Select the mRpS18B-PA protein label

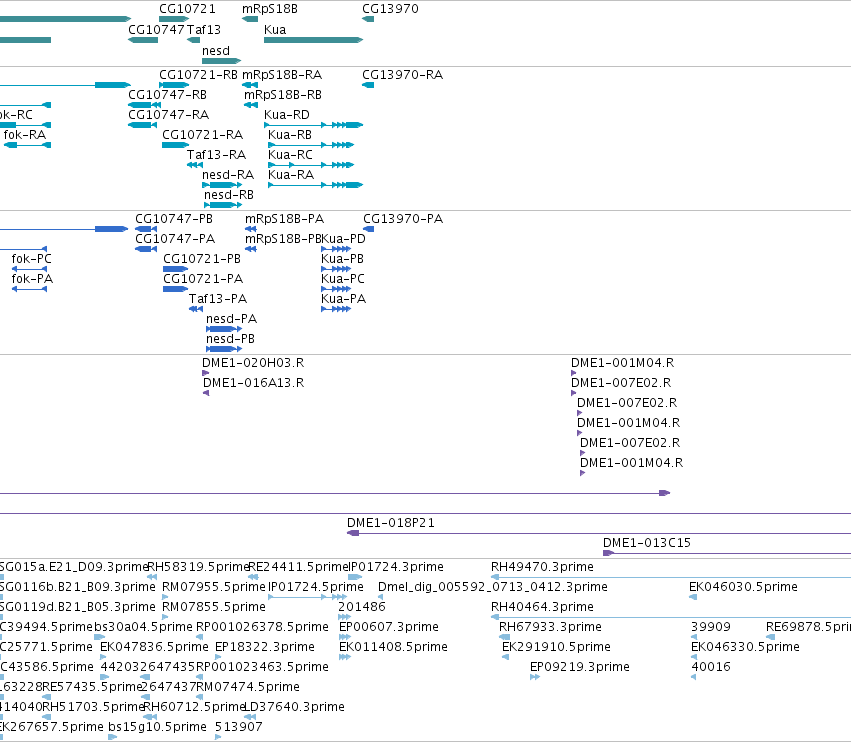coord(284,219)
